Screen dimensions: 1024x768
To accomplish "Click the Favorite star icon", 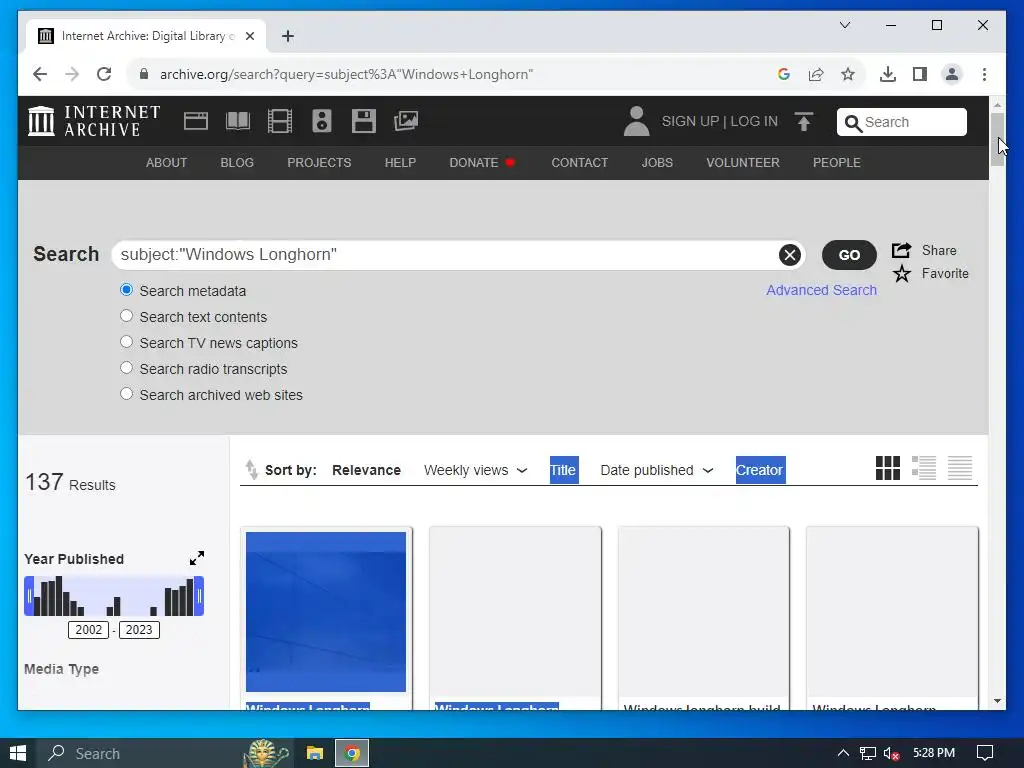I will (x=902, y=274).
